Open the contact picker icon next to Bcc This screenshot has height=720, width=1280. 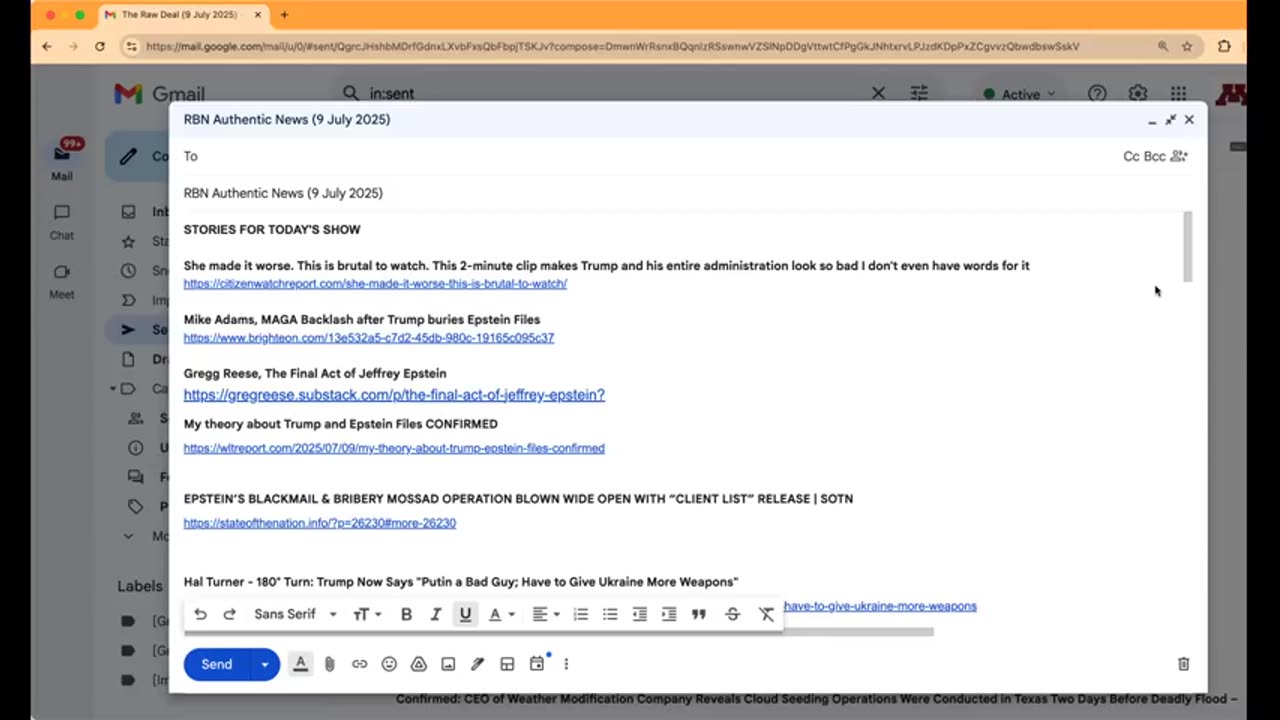point(1179,156)
